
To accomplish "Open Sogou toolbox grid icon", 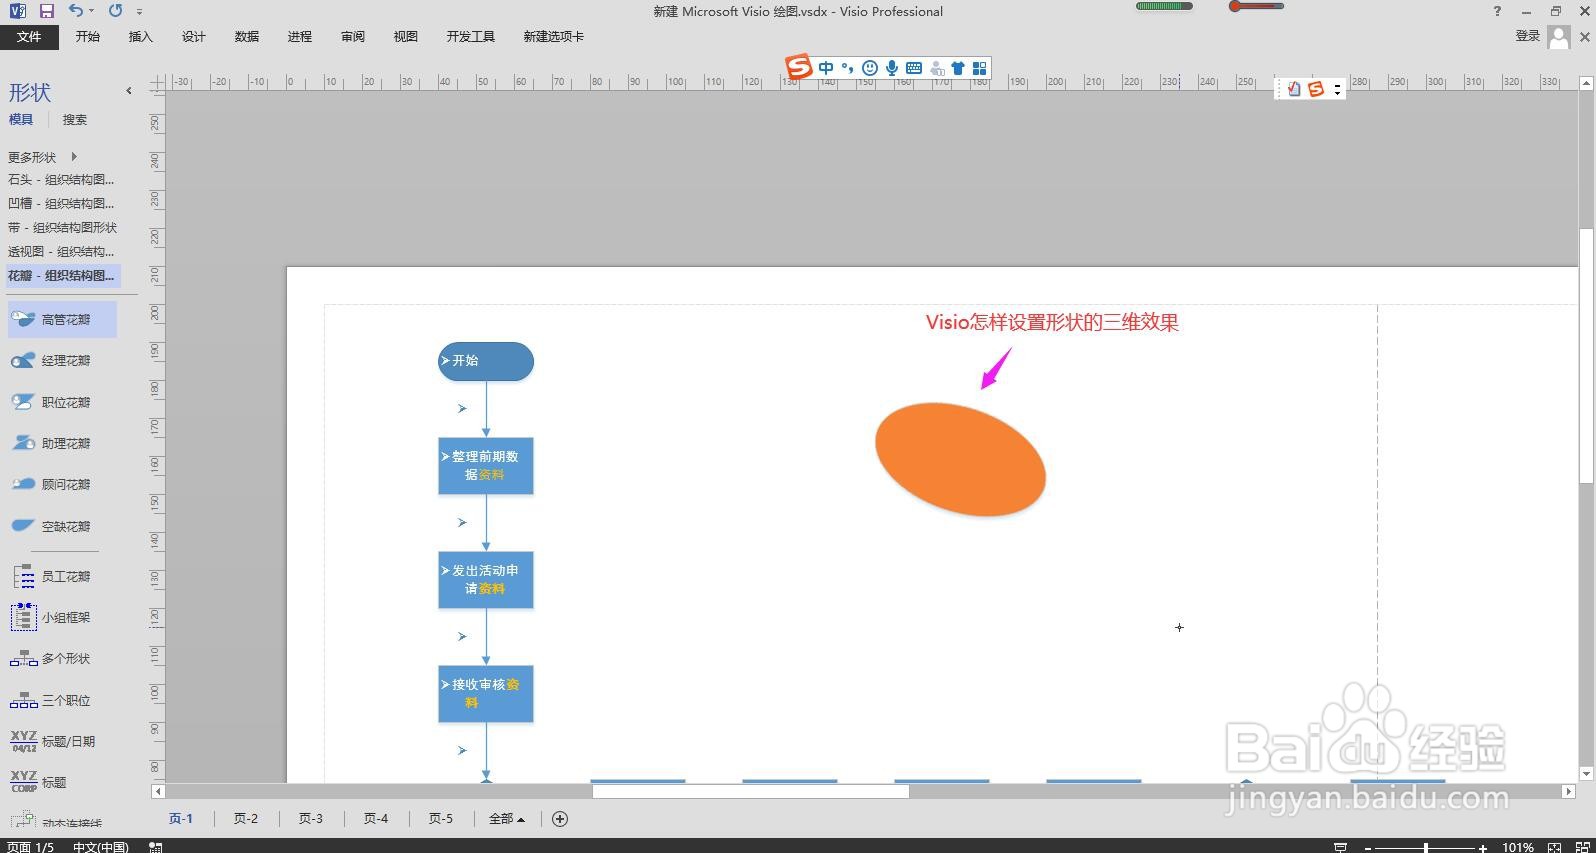I will coord(980,68).
